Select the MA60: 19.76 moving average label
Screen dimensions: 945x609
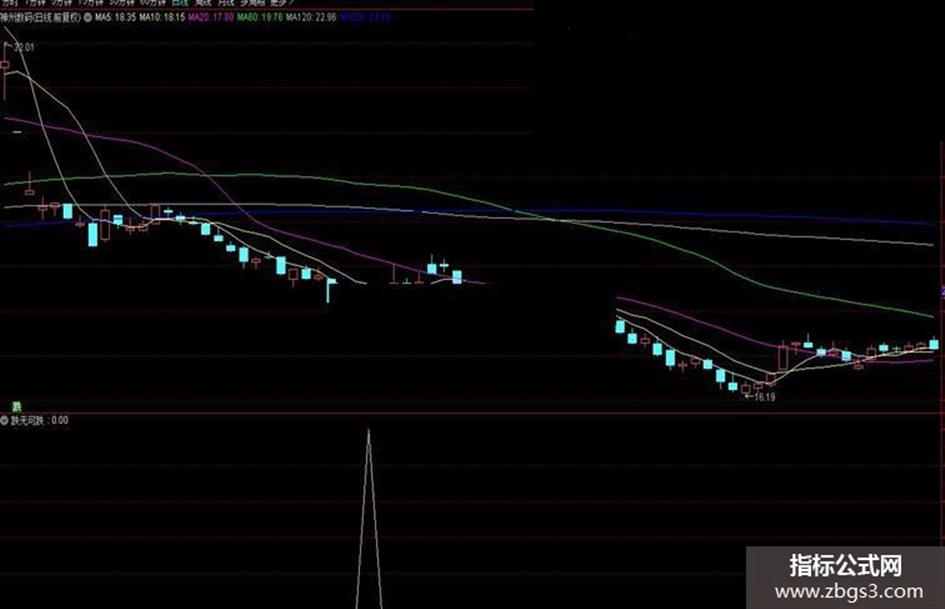[260, 17]
